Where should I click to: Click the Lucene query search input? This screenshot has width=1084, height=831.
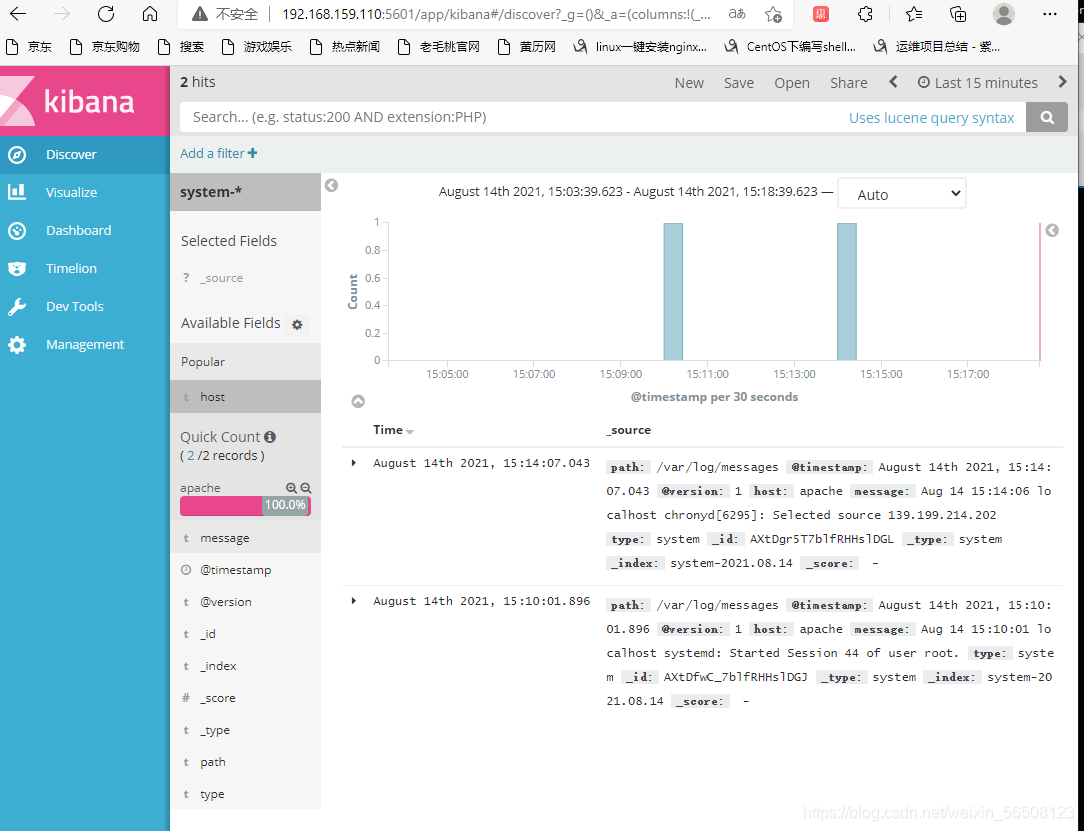tap(512, 118)
